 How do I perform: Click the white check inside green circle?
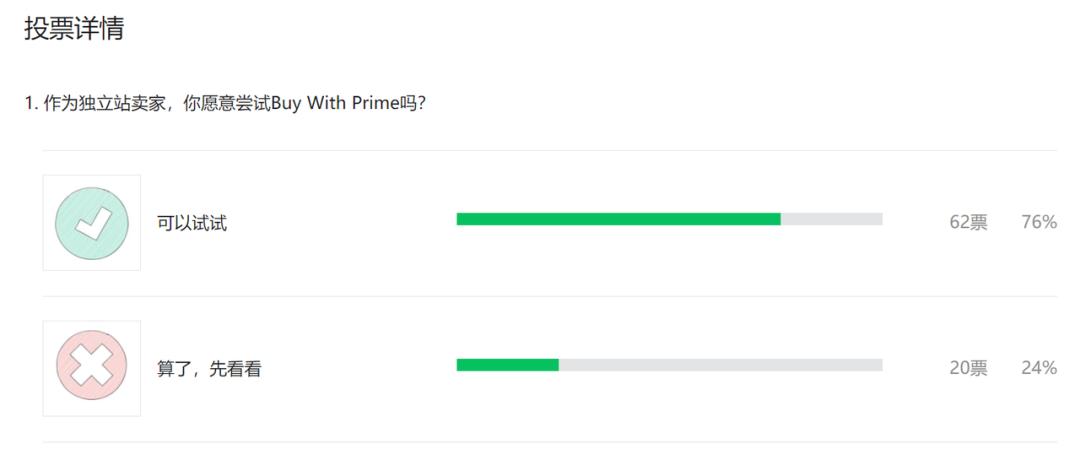click(94, 224)
